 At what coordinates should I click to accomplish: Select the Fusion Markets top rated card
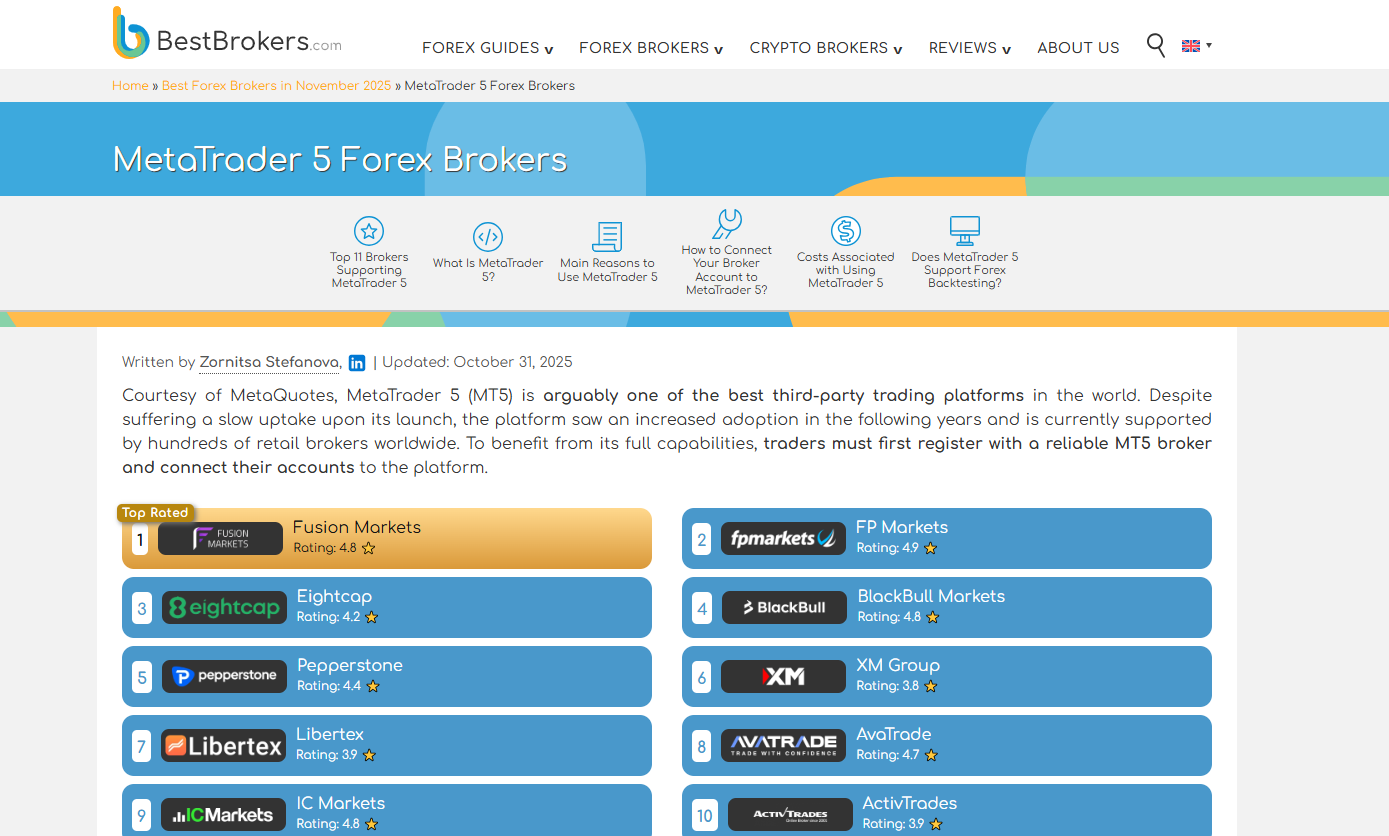386,538
